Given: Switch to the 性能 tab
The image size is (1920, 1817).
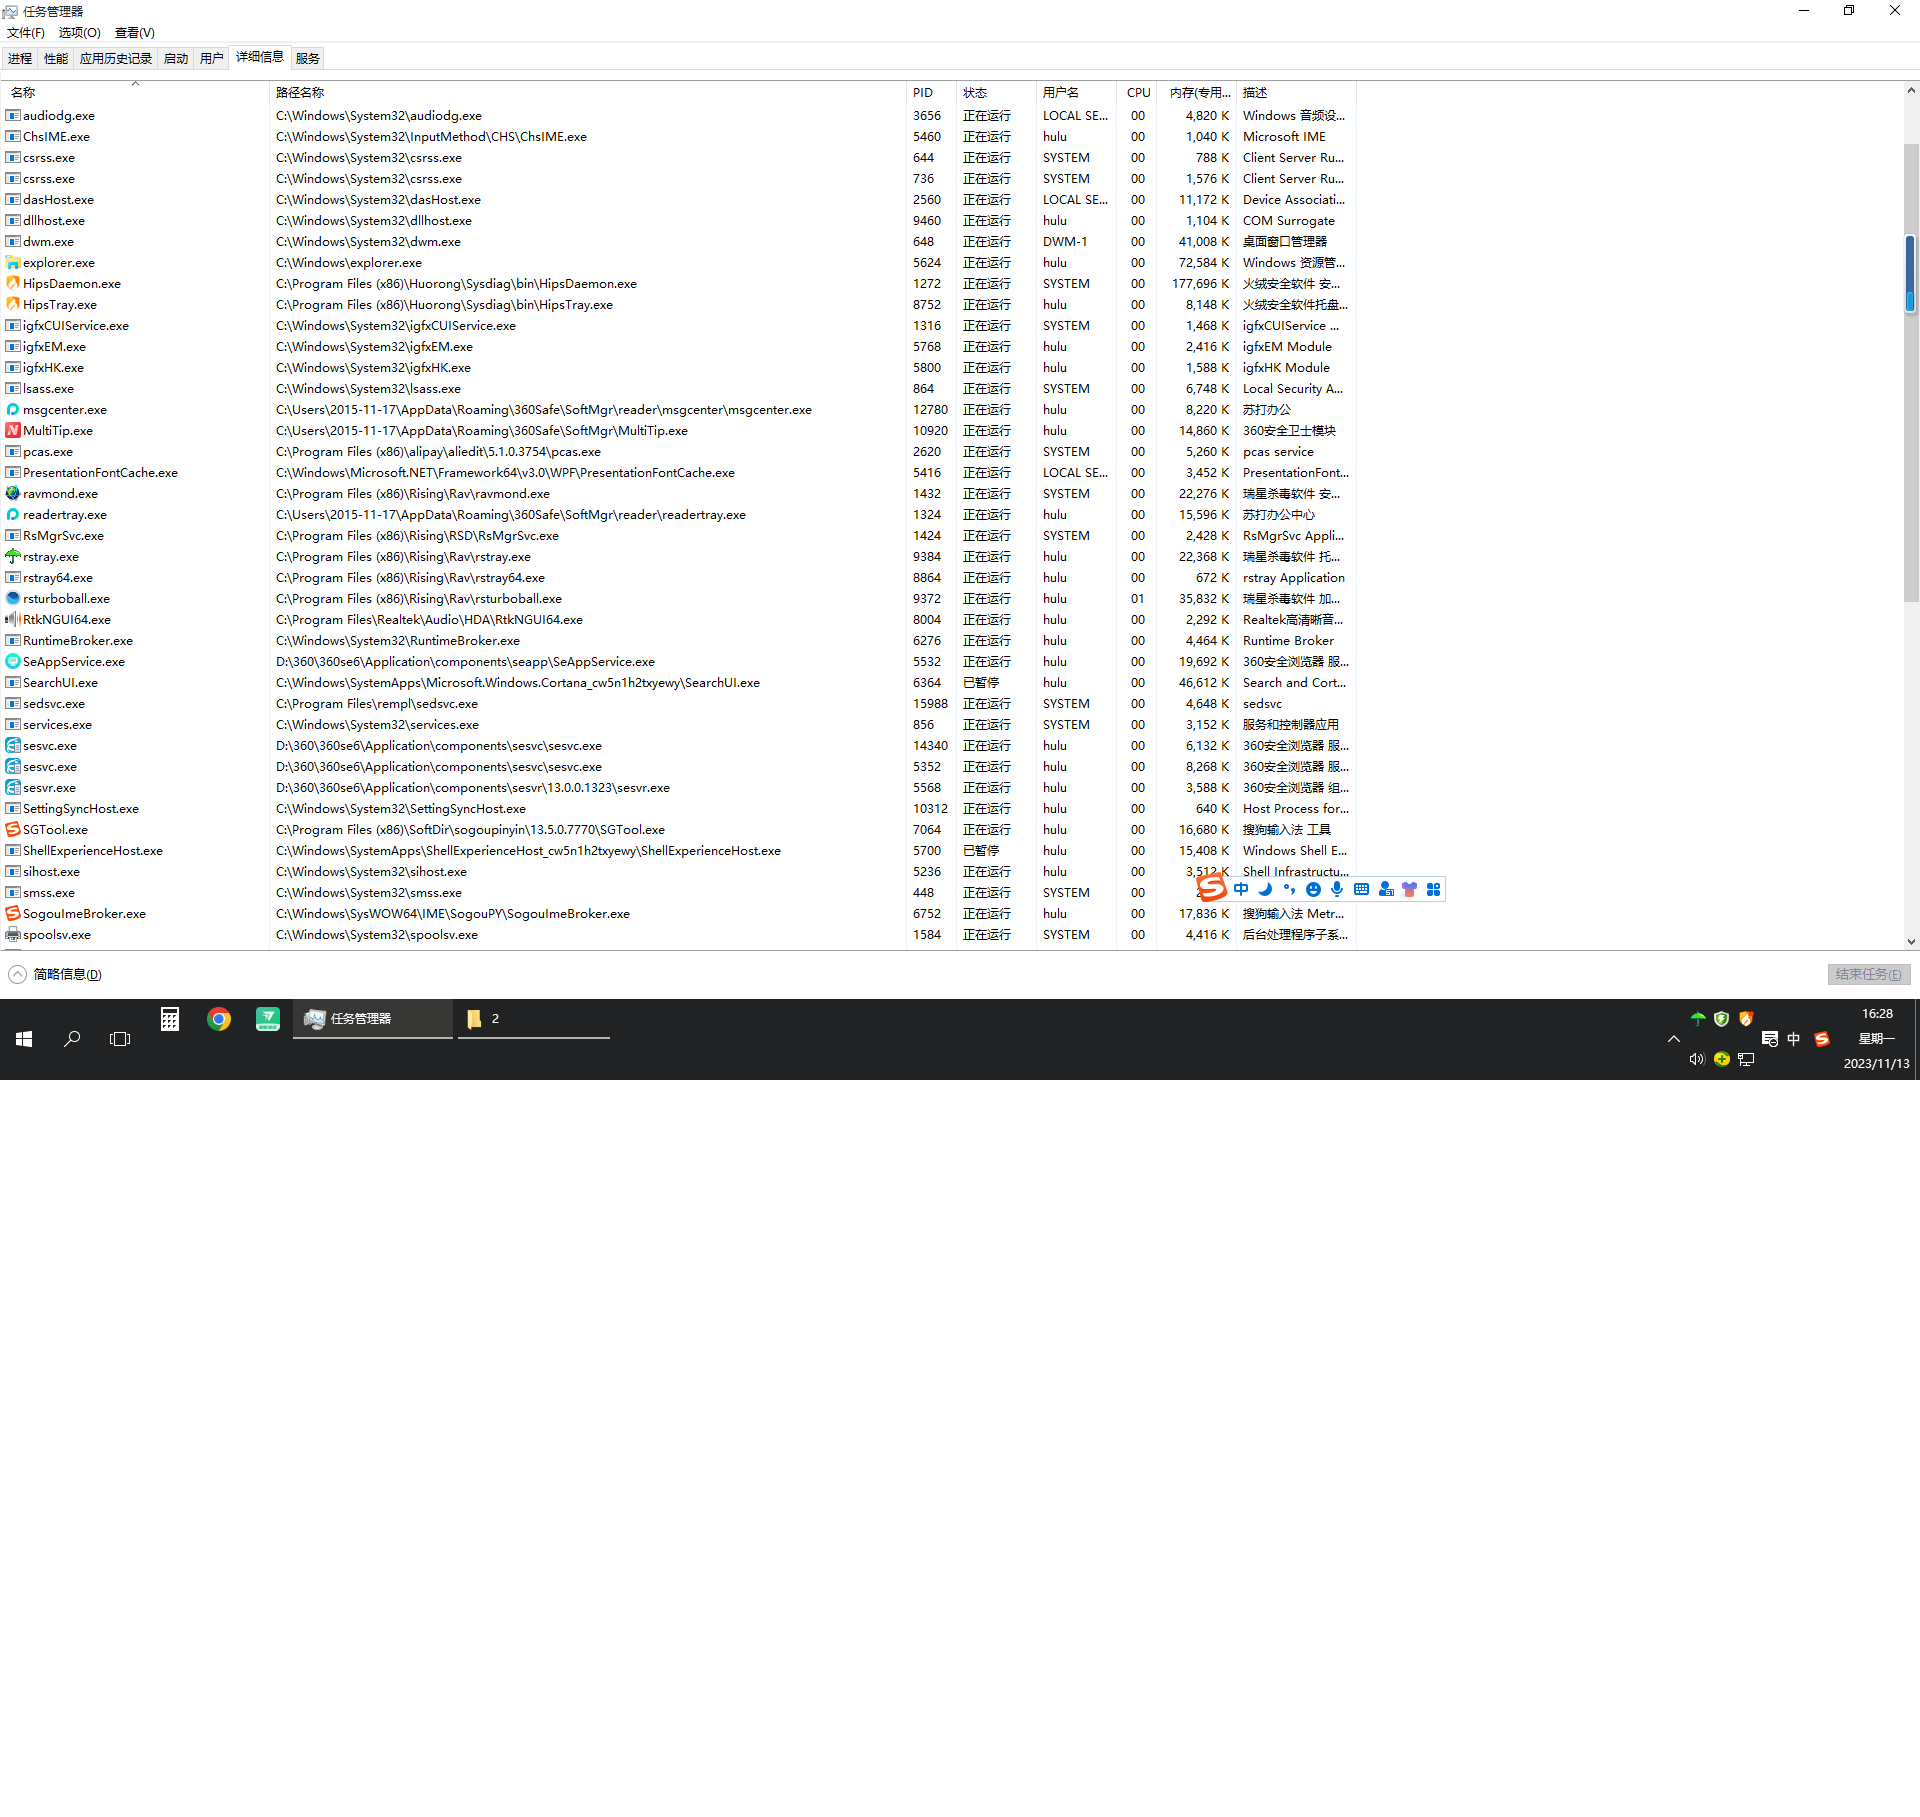Looking at the screenshot, I should pos(56,59).
